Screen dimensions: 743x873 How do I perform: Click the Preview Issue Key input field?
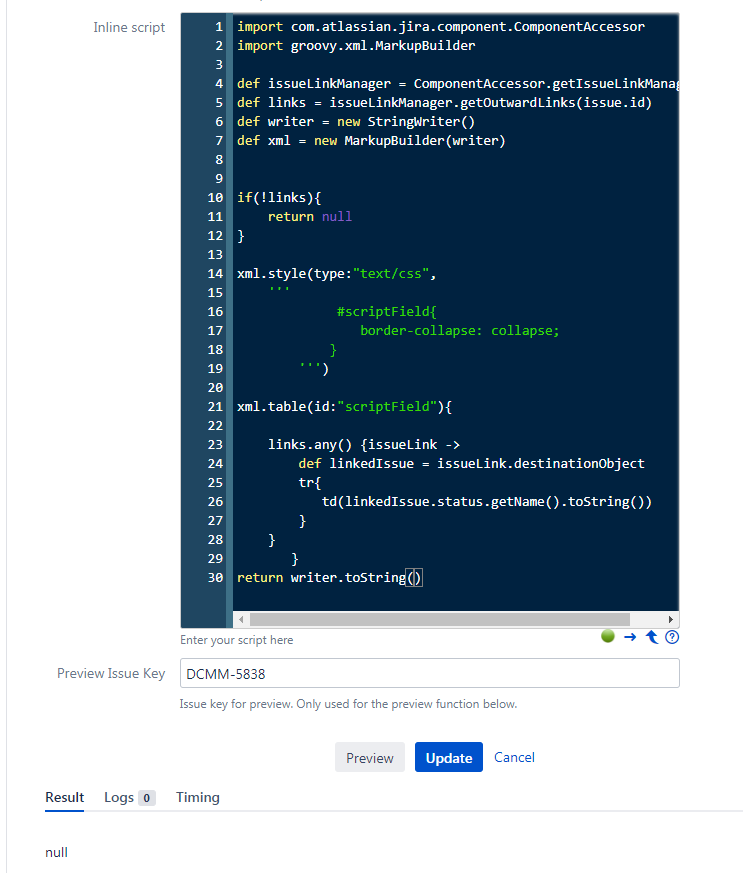[430, 673]
